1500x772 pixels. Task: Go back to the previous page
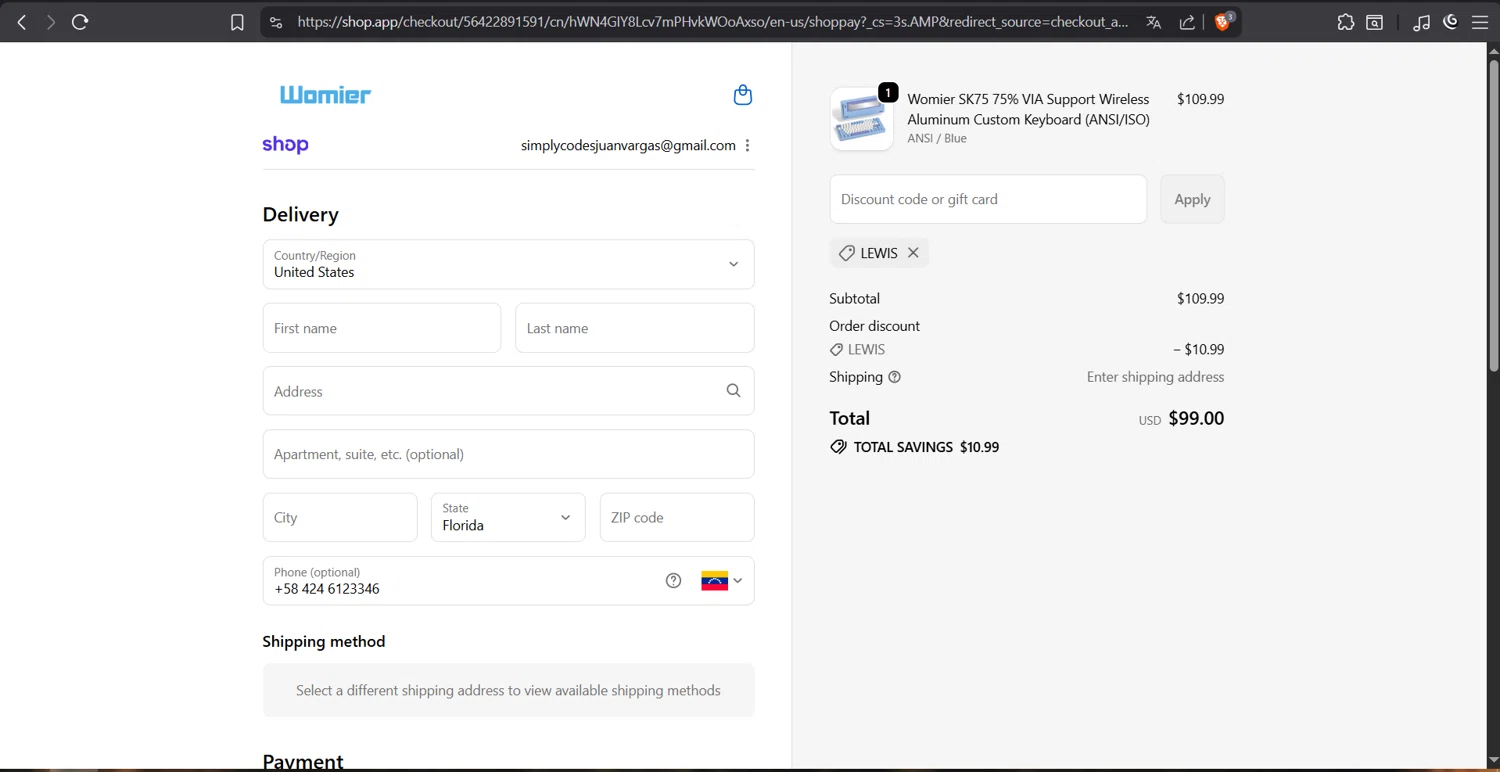coord(21,22)
